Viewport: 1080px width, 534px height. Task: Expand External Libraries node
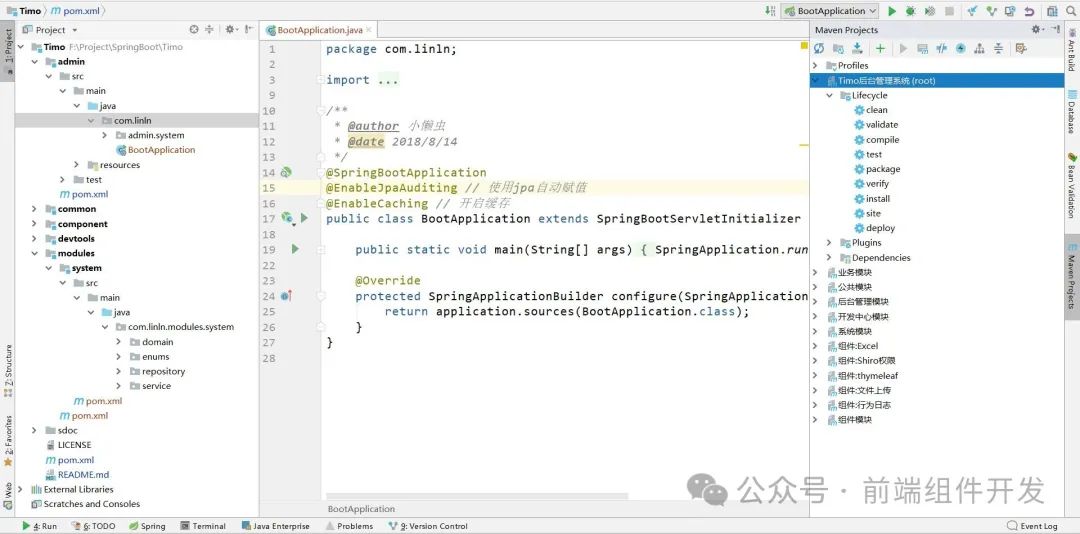click(x=20, y=489)
